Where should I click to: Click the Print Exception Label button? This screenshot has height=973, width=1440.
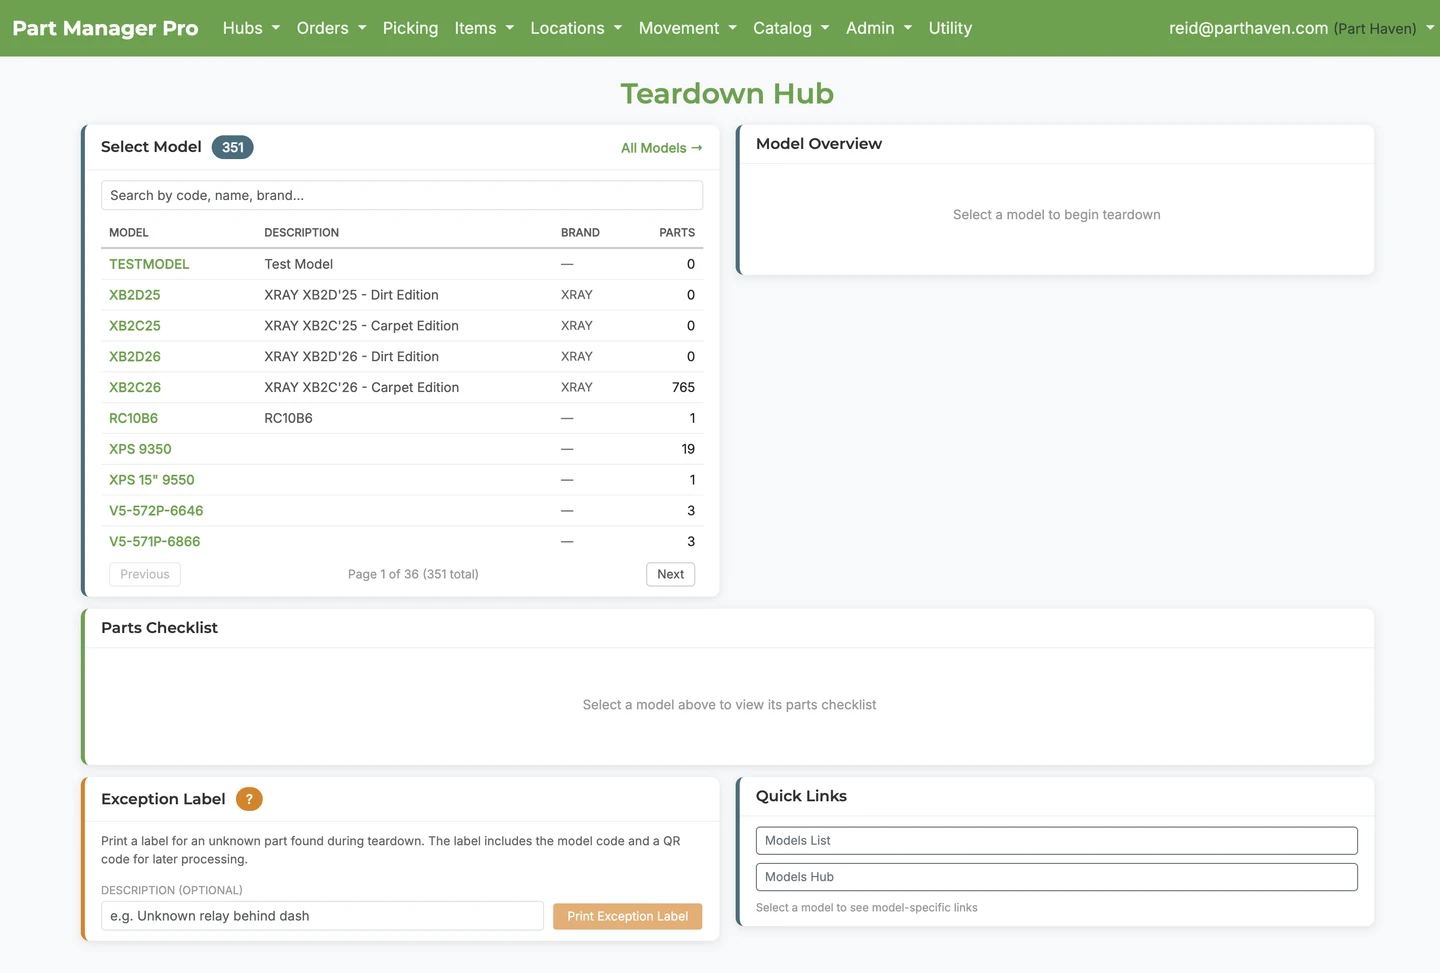[x=627, y=916]
